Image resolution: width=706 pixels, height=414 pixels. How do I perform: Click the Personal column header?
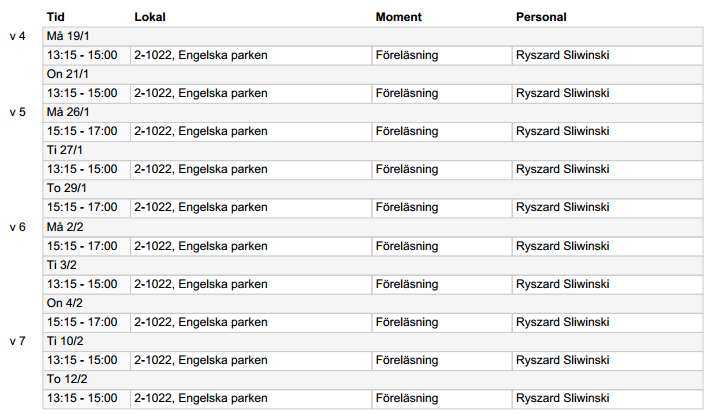click(541, 17)
